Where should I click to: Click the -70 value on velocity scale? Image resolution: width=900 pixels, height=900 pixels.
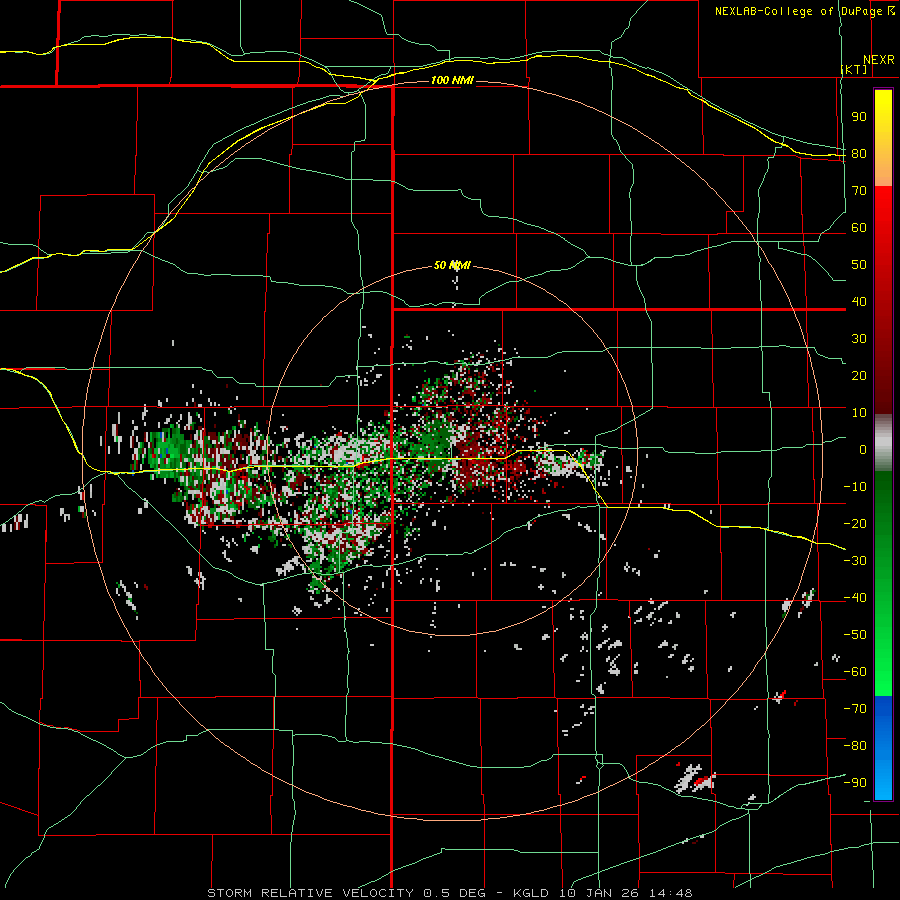coord(855,708)
